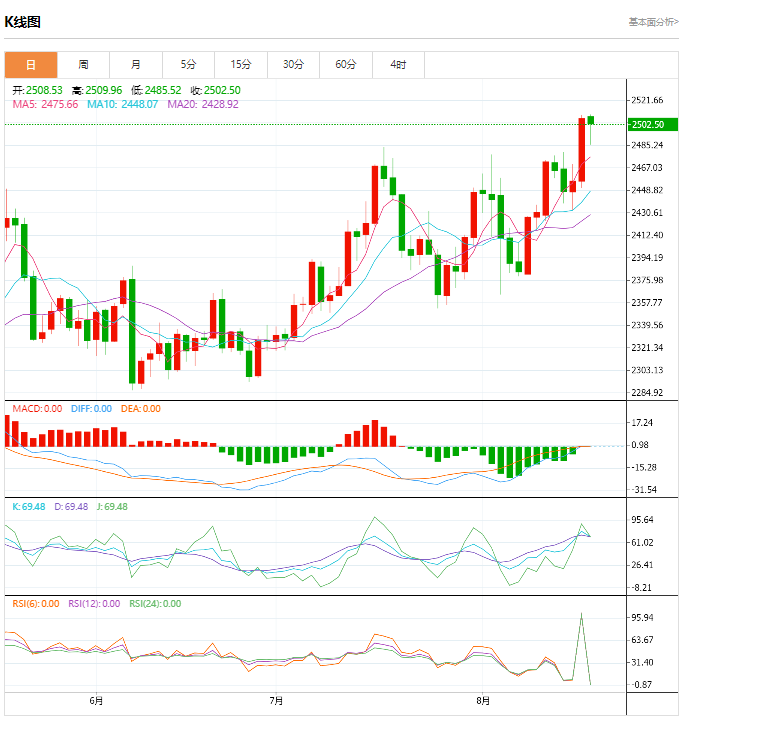Image resolution: width=760 pixels, height=745 pixels.
Task: Click the K value label in KDJ panel
Action: pyautogui.click(x=29, y=507)
